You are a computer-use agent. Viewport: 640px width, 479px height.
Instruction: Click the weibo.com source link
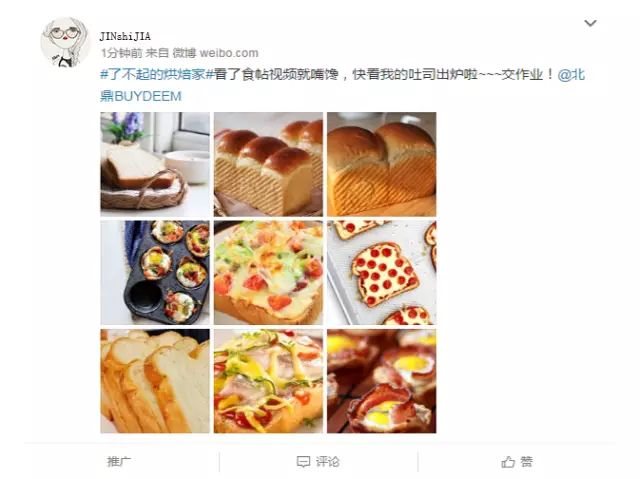point(229,53)
